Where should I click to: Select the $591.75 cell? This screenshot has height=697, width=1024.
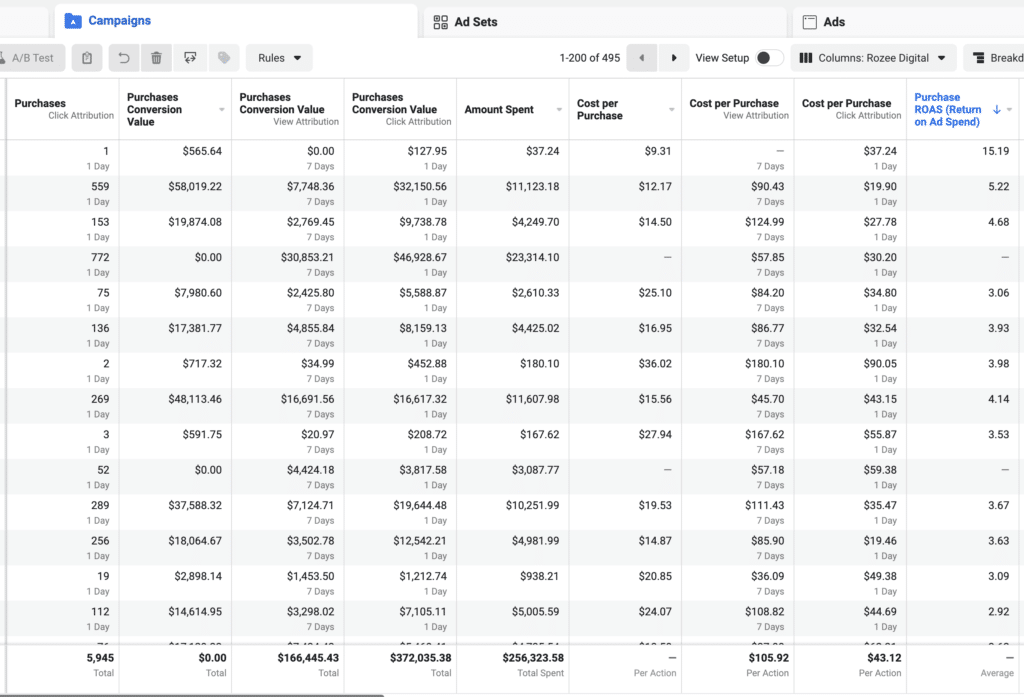click(202, 434)
